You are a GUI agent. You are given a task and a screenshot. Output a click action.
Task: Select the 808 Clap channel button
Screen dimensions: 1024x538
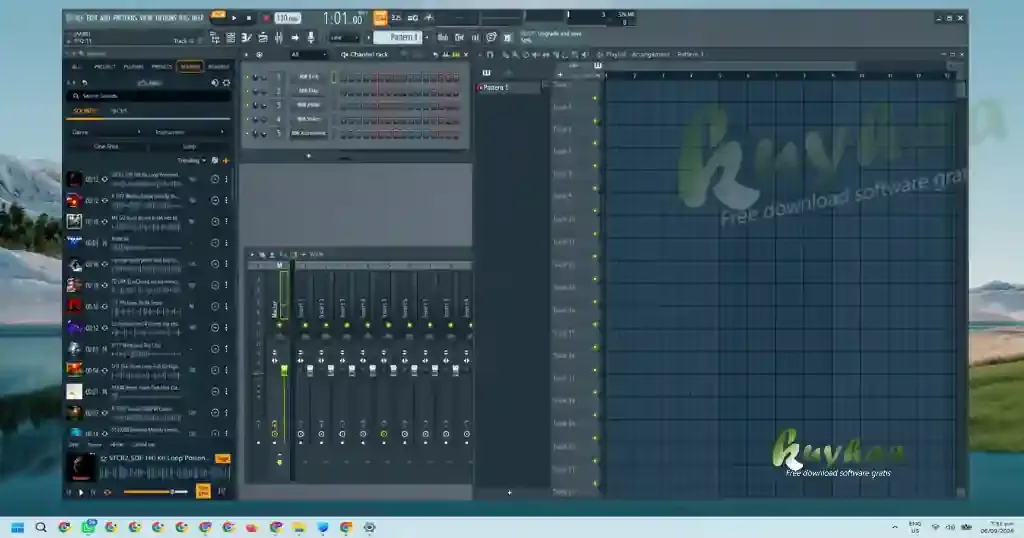click(x=308, y=91)
